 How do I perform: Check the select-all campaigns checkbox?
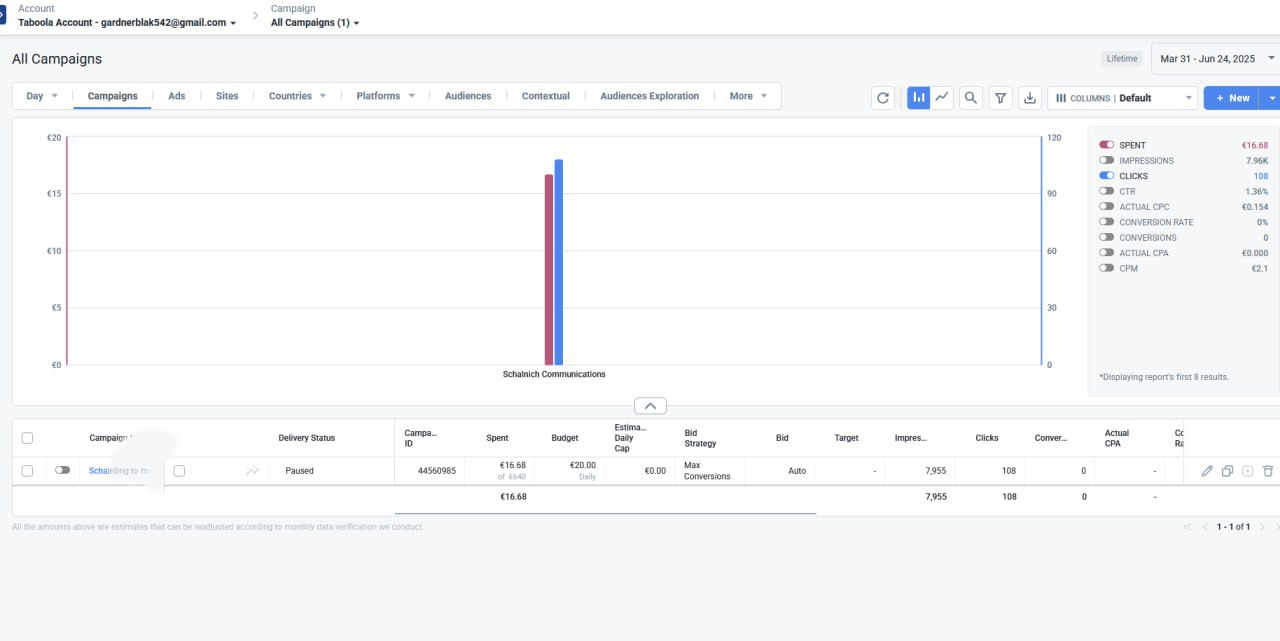27,437
